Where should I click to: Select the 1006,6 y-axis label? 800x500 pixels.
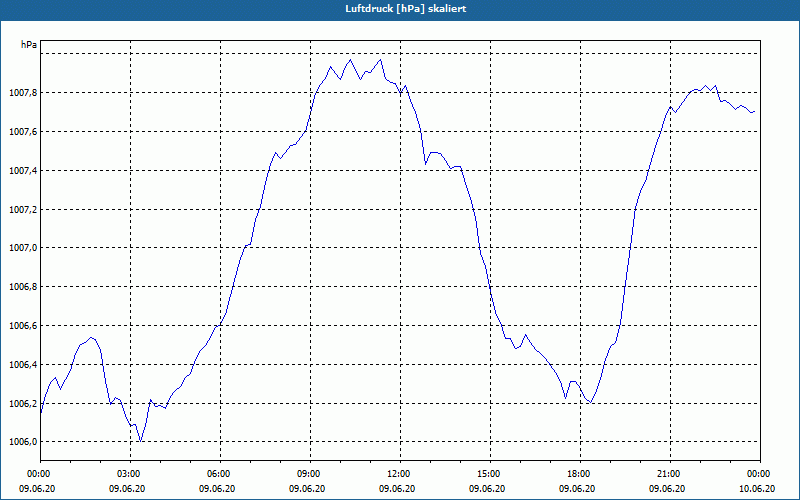[x=23, y=326]
